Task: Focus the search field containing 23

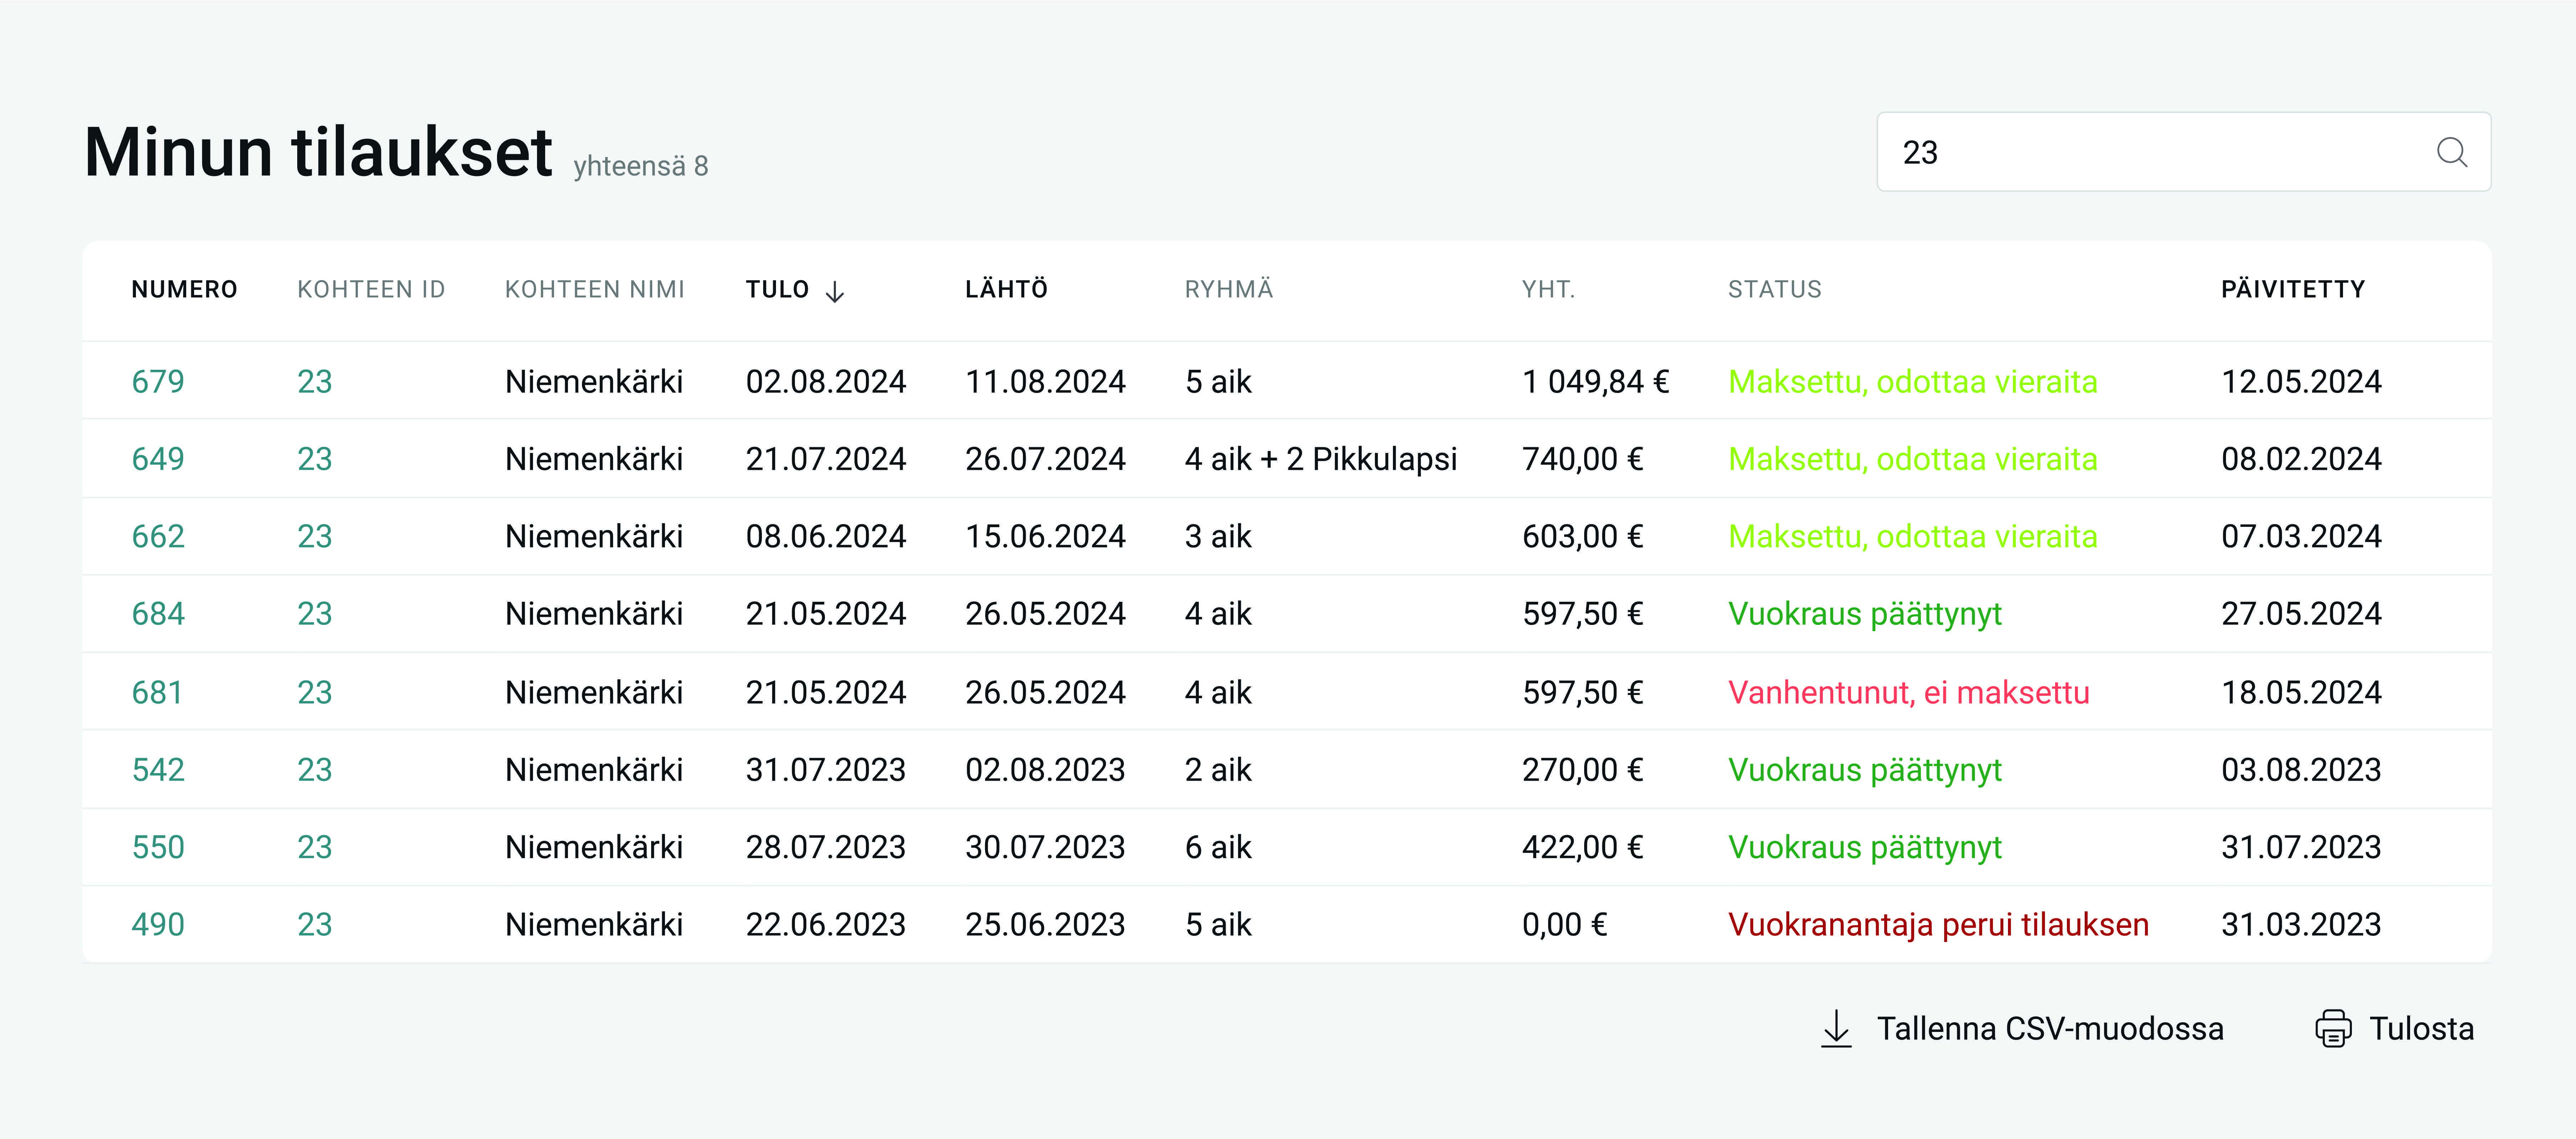Action: pyautogui.click(x=2183, y=152)
